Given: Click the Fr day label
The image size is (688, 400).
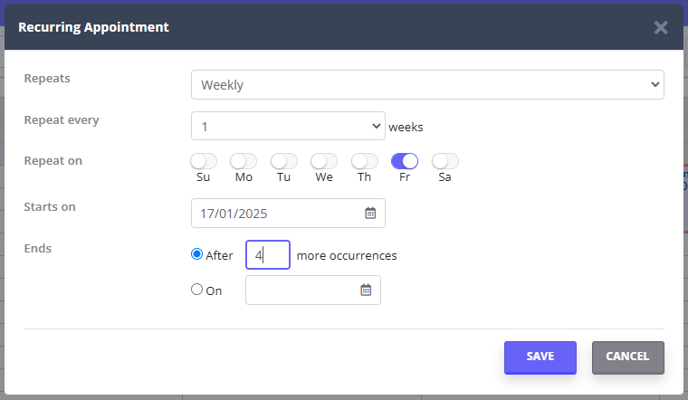Looking at the screenshot, I should pos(405,177).
